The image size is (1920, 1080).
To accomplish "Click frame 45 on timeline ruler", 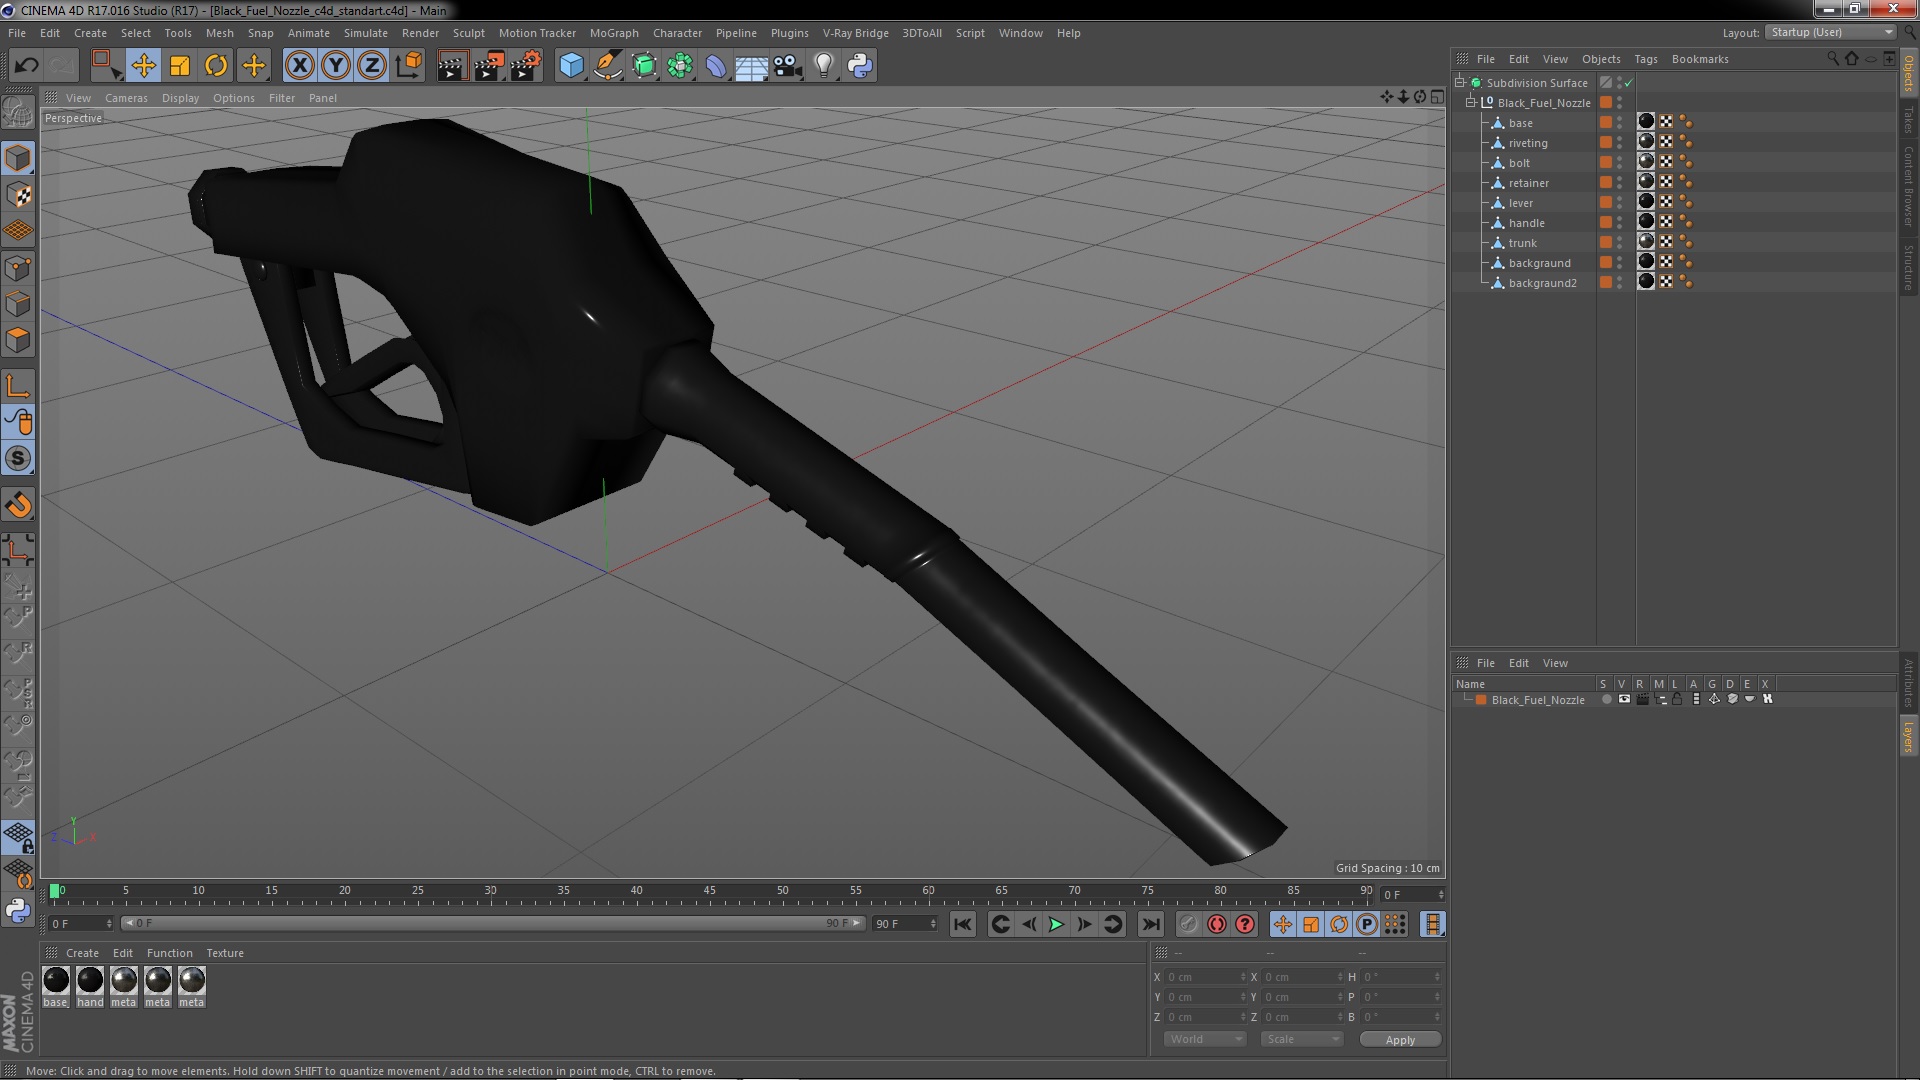I will coord(709,892).
